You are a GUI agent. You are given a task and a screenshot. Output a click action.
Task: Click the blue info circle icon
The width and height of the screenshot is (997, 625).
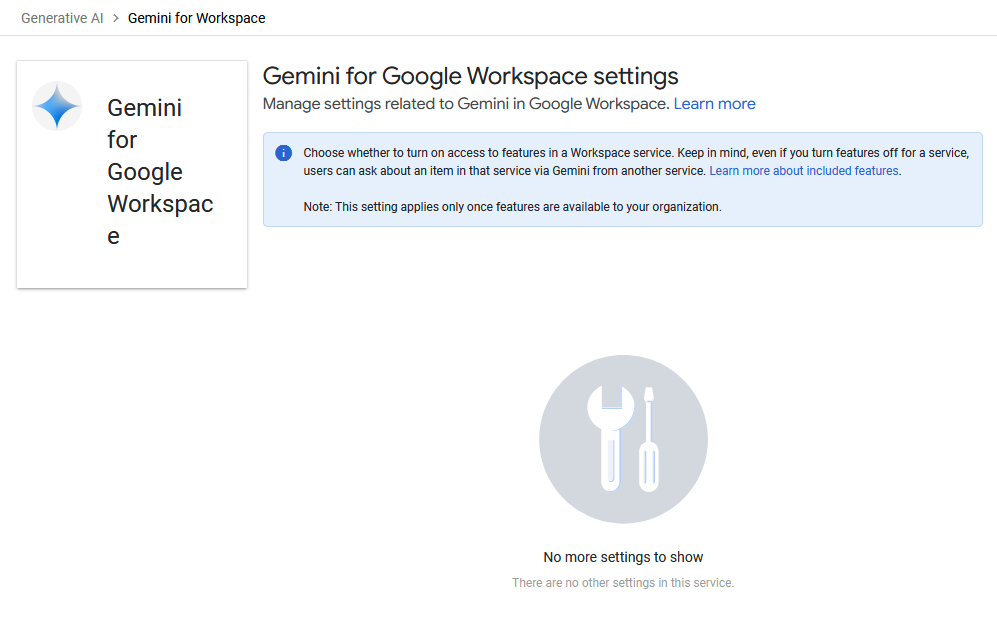coord(284,153)
